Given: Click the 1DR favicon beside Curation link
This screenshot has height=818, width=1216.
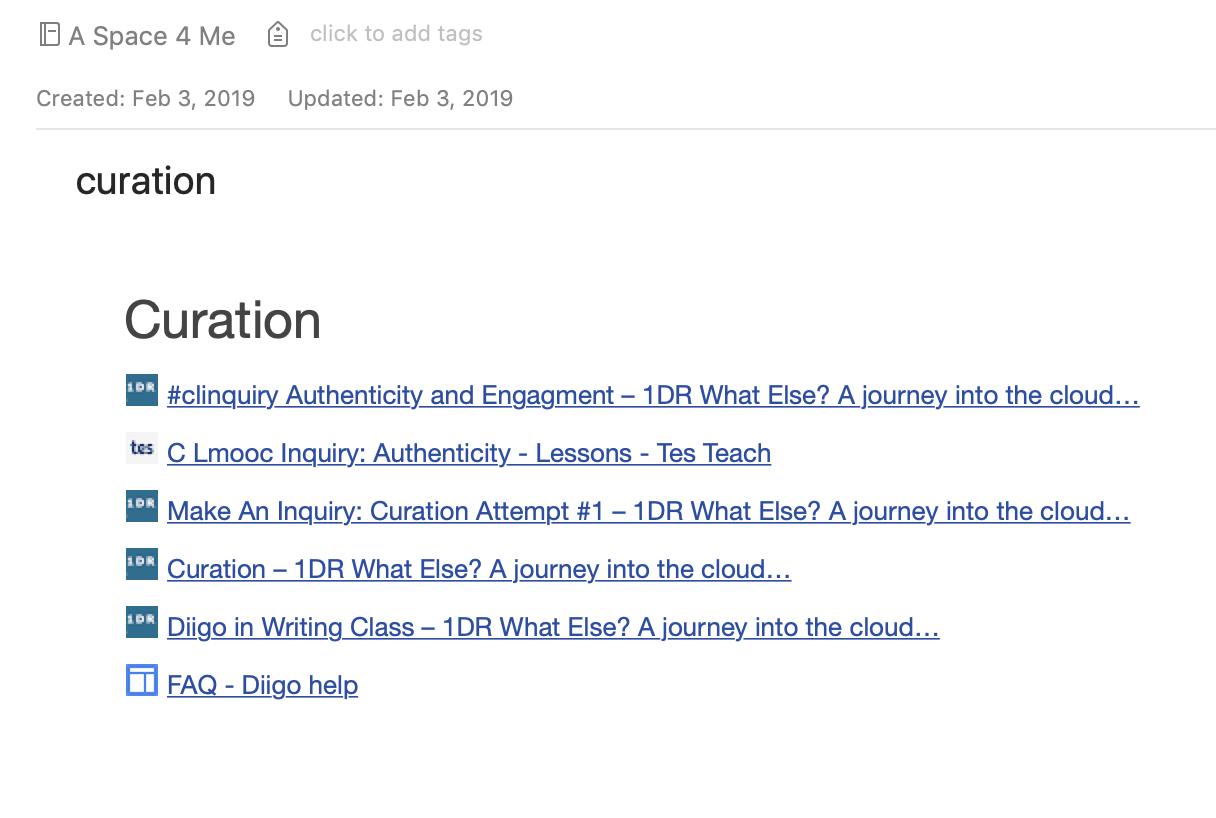Looking at the screenshot, I should tap(142, 564).
